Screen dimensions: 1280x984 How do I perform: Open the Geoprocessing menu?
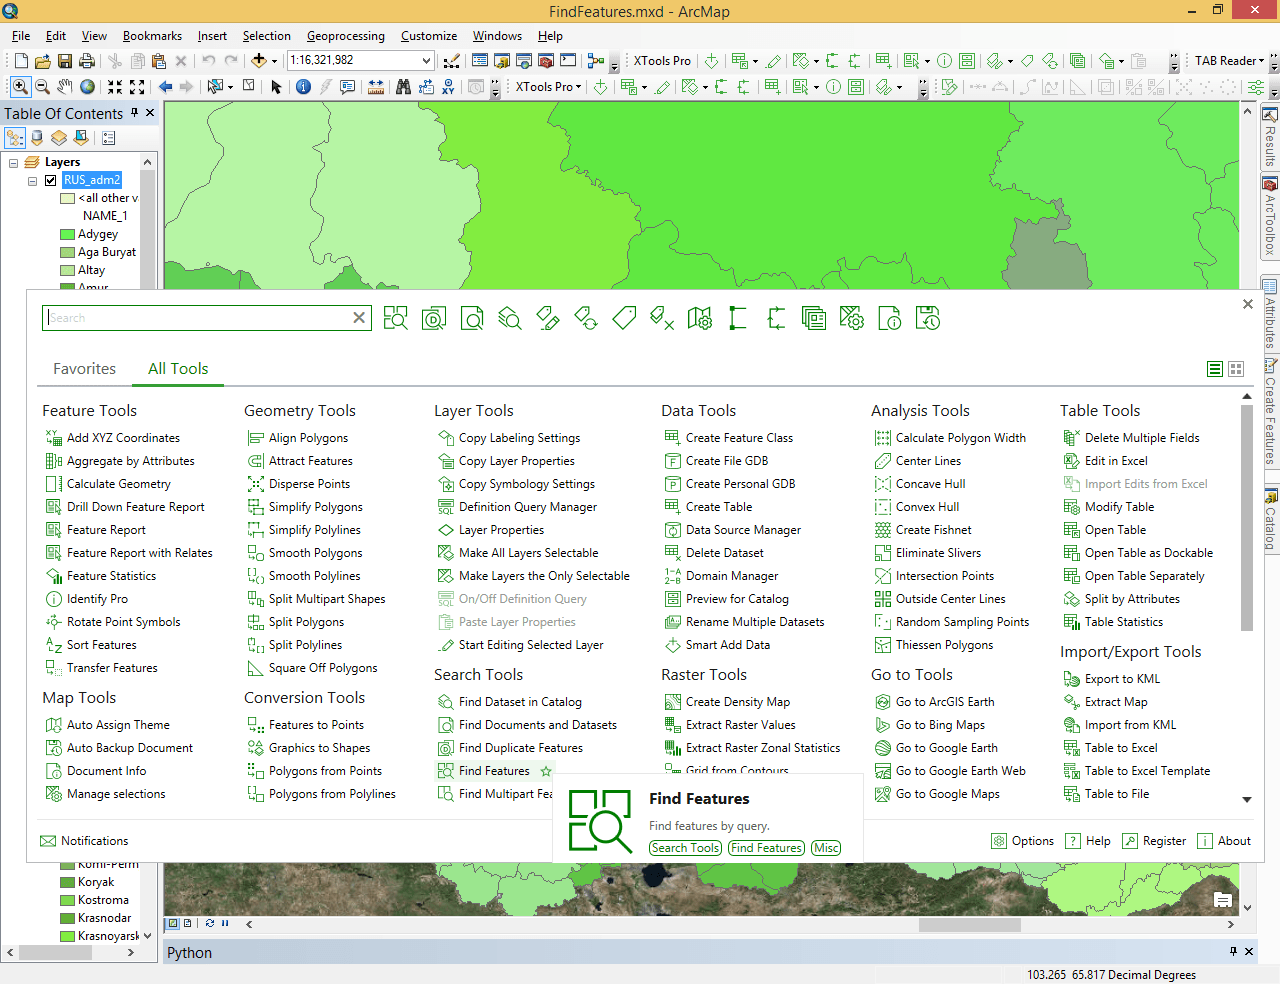[346, 36]
